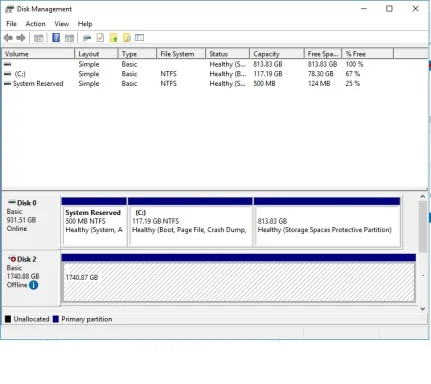
Task: Click the Show/Hide Console Tree icon
Action: pos(39,38)
